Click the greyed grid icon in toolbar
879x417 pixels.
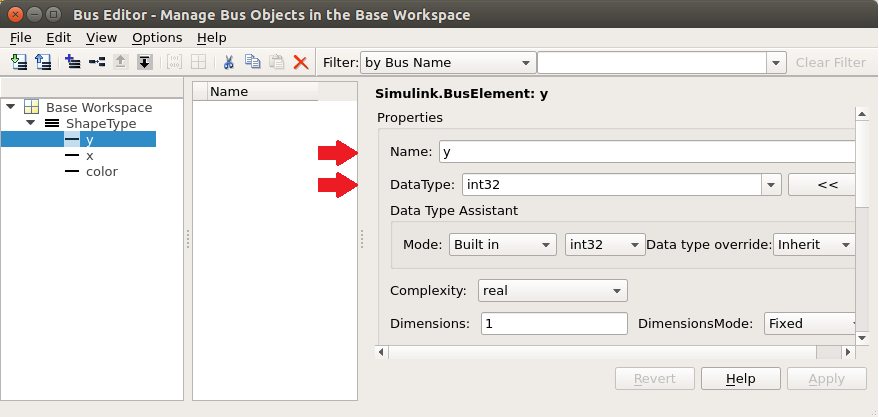198,62
